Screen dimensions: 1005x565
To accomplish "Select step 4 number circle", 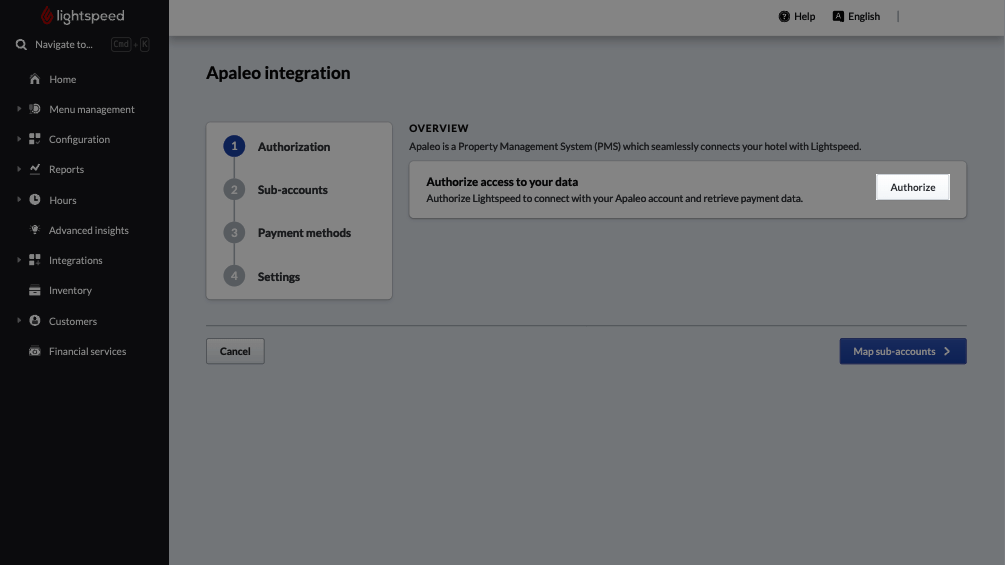I will (234, 276).
